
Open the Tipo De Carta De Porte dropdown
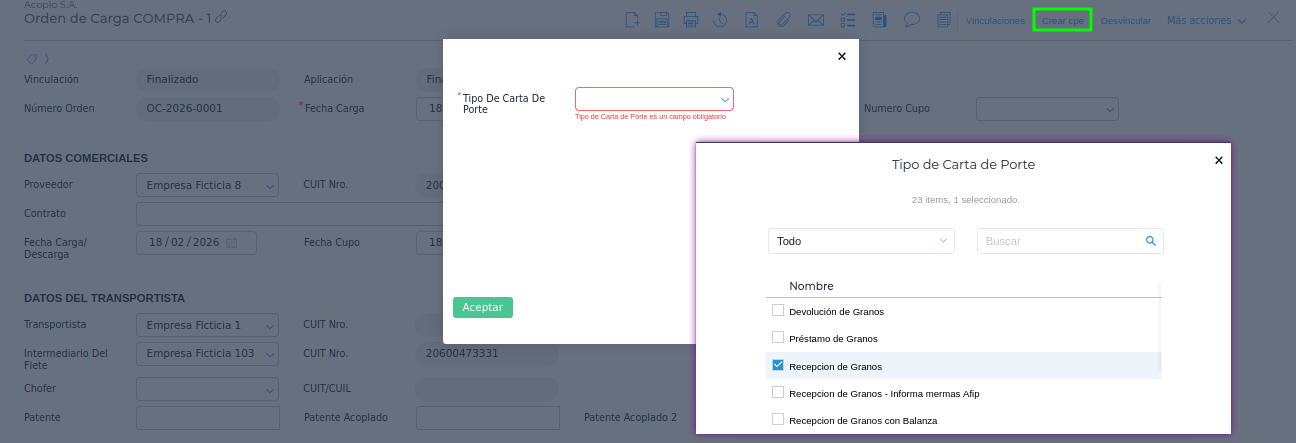pos(654,99)
